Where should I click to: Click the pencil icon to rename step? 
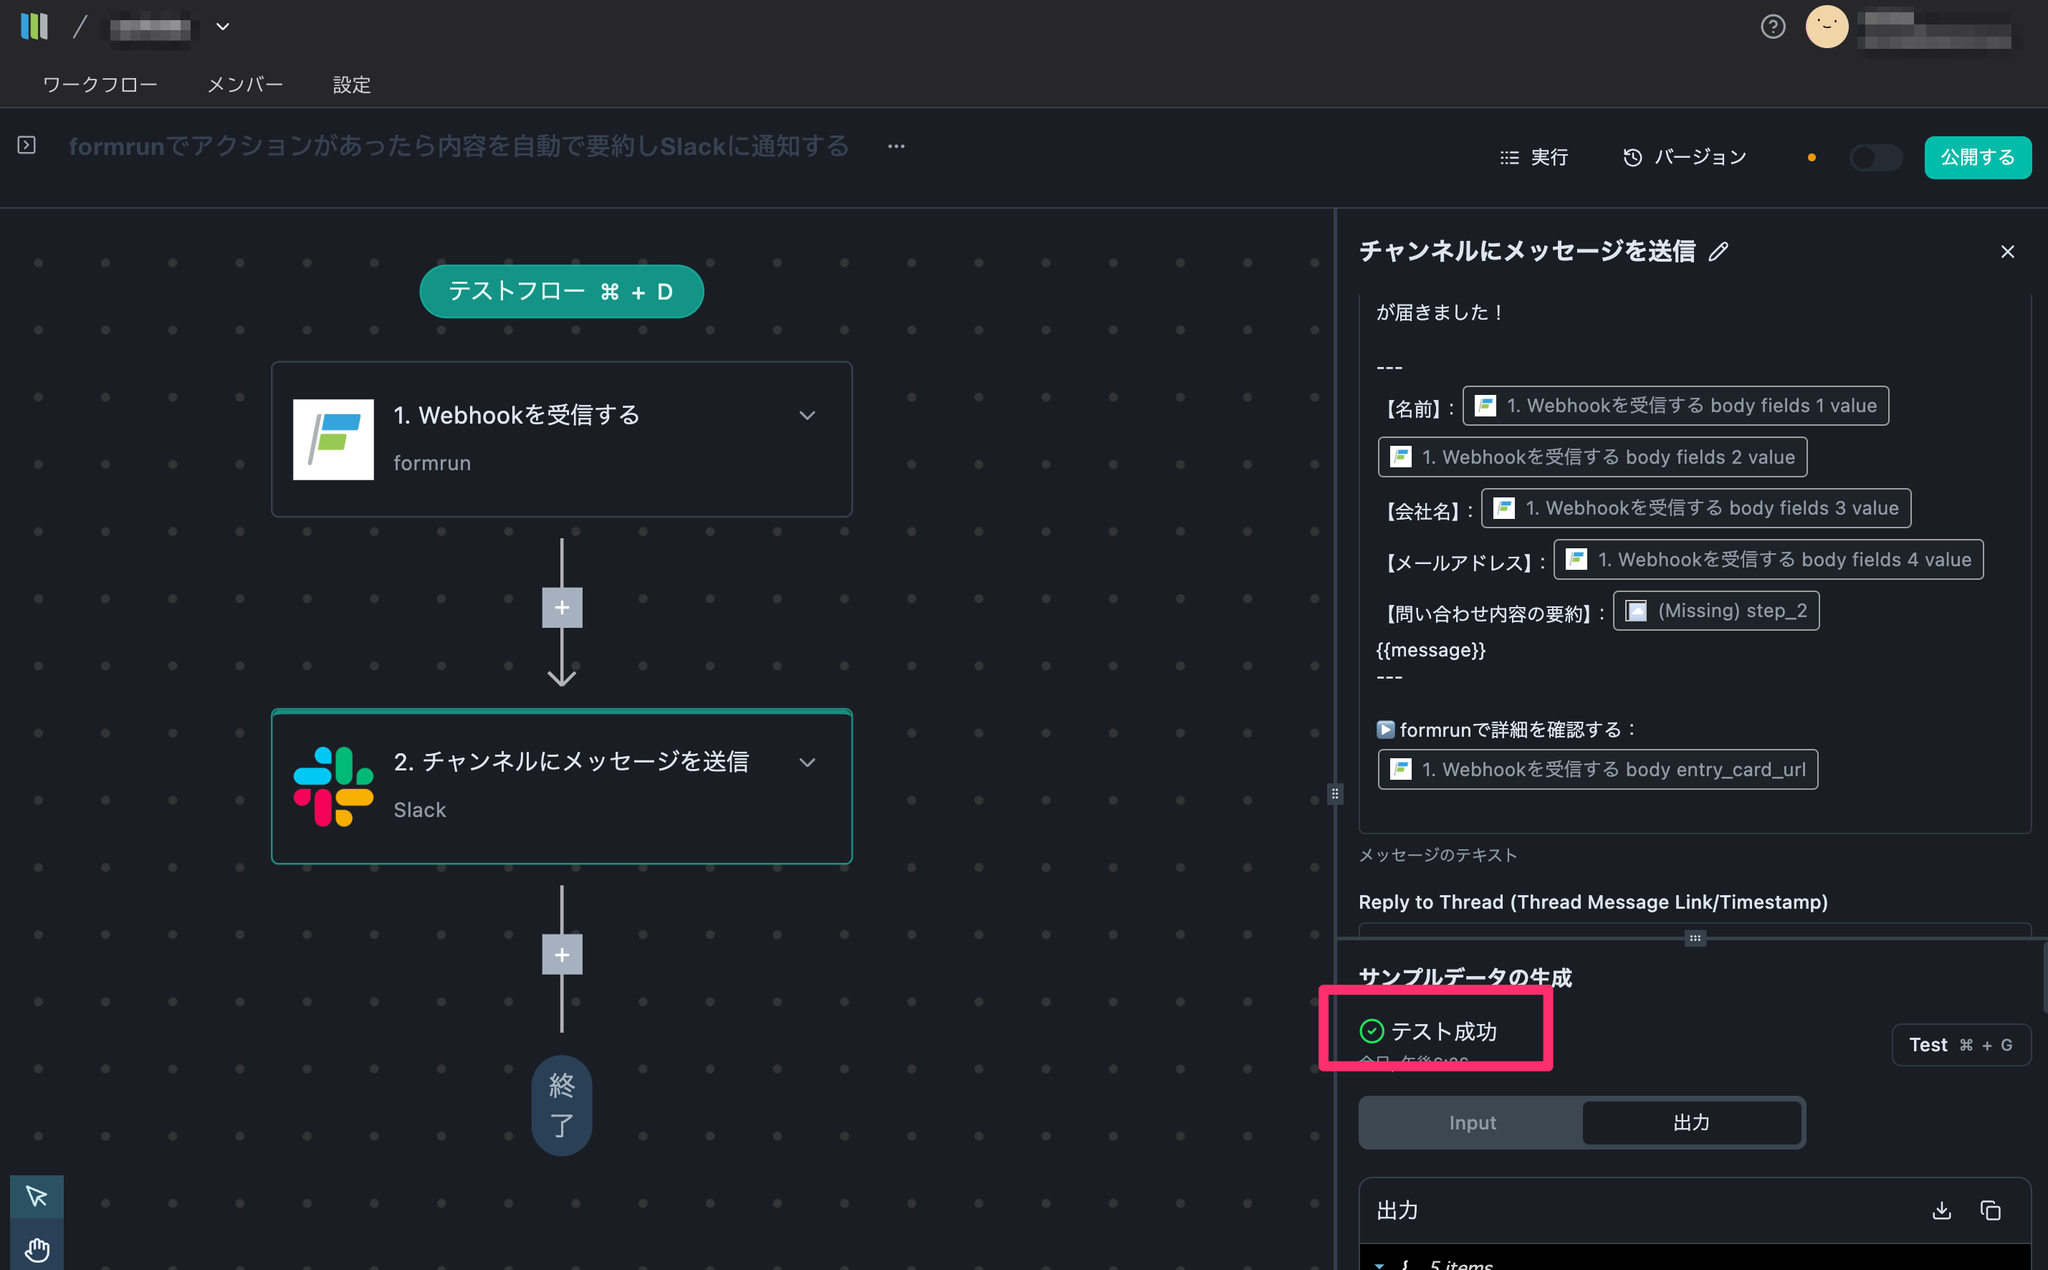coord(1718,252)
